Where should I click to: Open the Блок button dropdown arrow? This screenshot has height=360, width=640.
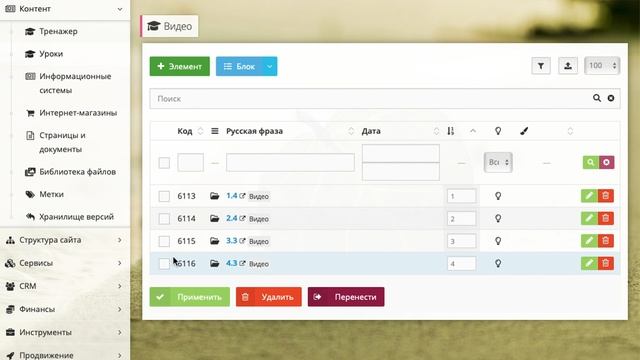269,66
